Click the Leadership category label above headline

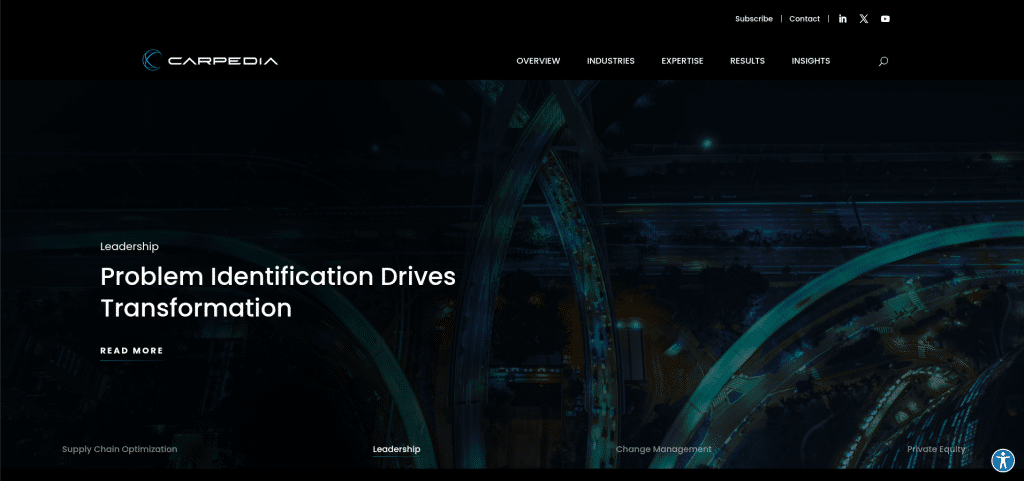(129, 247)
